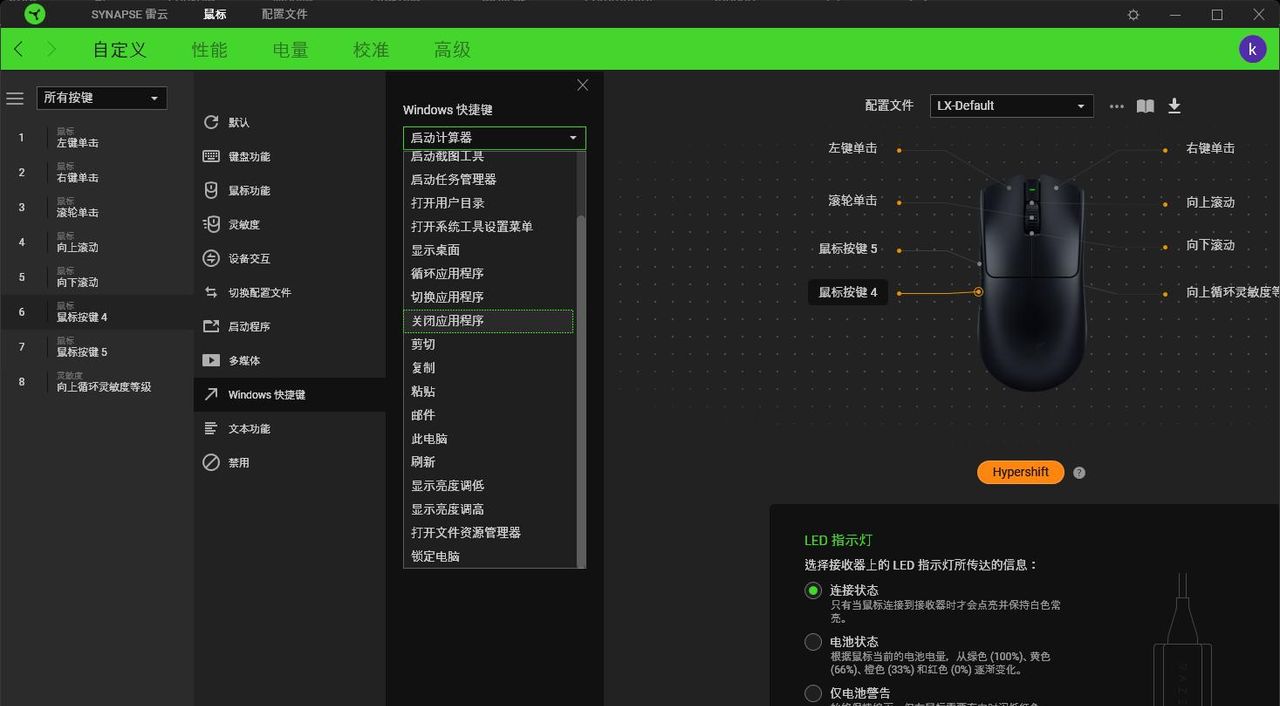The width and height of the screenshot is (1280, 706).
Task: Select button row 3 滚轮单击
Action: click(97, 208)
